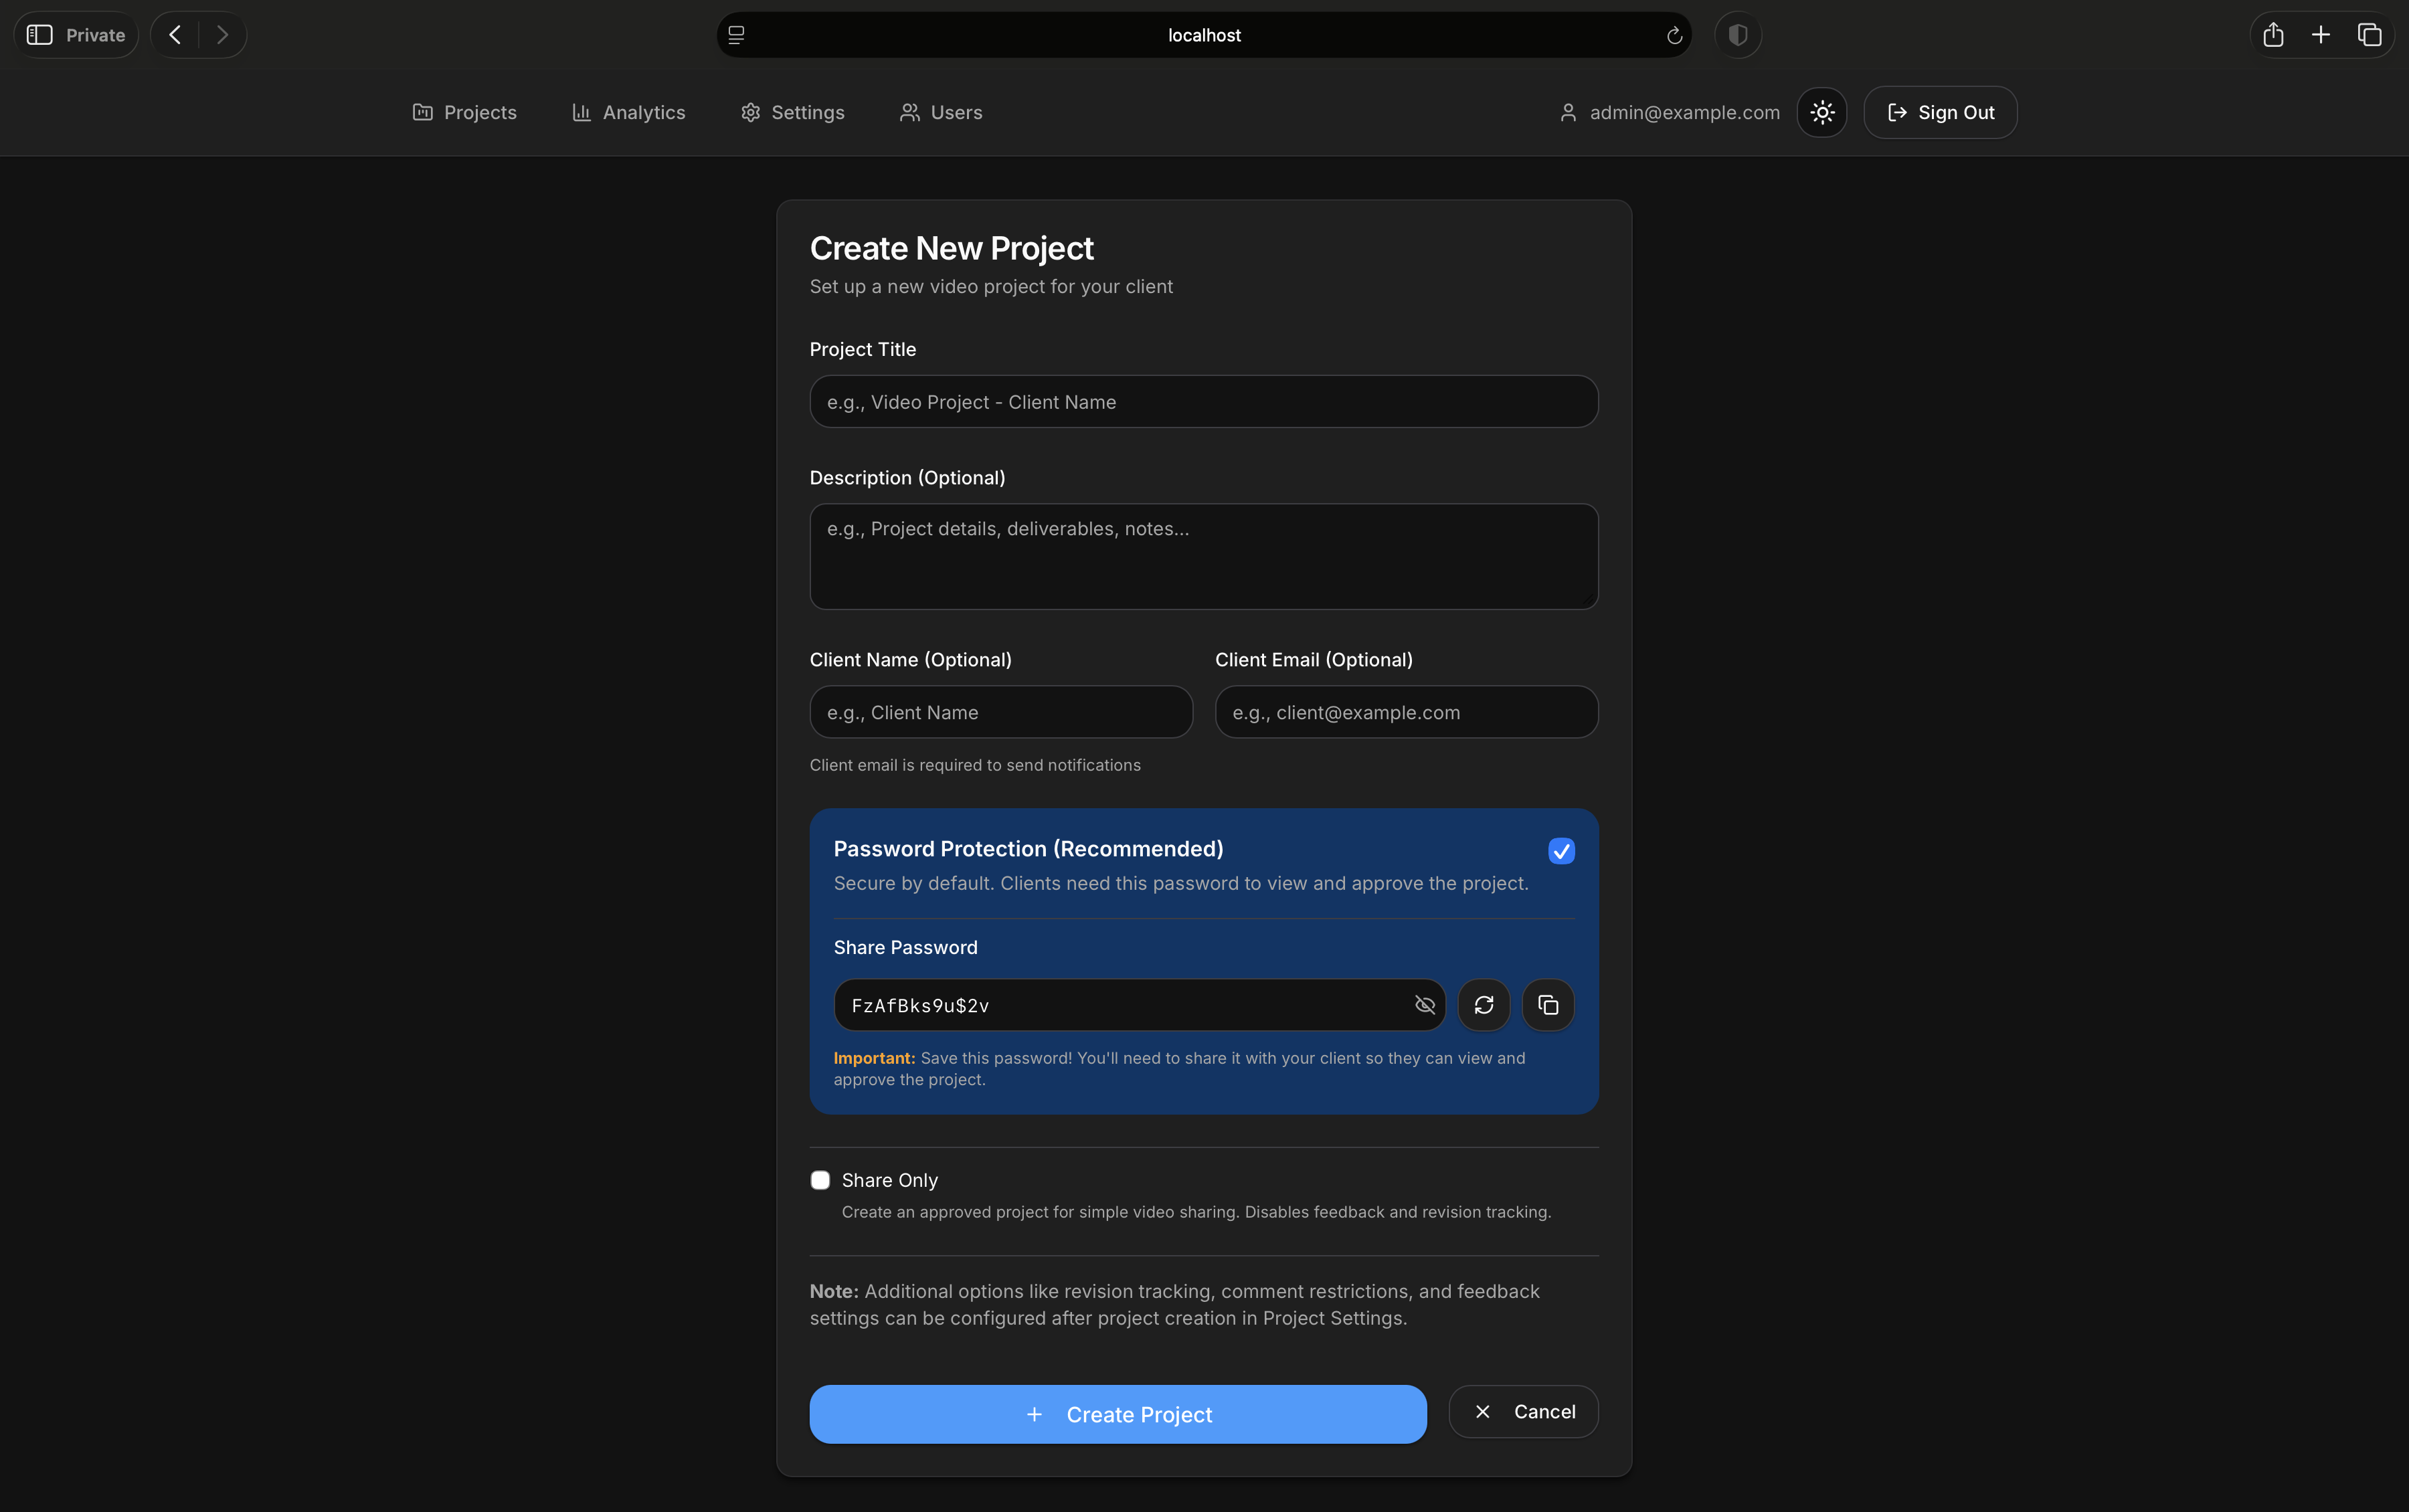The width and height of the screenshot is (2409, 1512).
Task: Open a new browser tab
Action: point(2321,35)
